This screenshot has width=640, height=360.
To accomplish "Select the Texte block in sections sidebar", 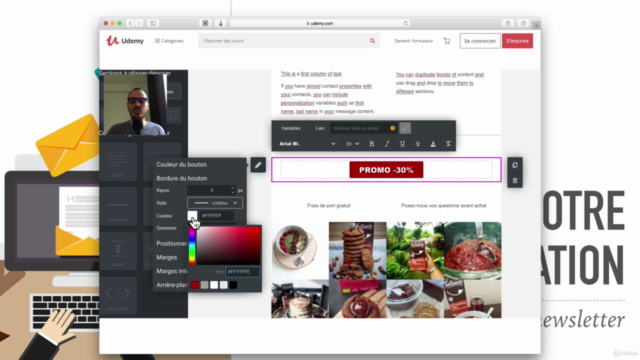I will [118, 162].
